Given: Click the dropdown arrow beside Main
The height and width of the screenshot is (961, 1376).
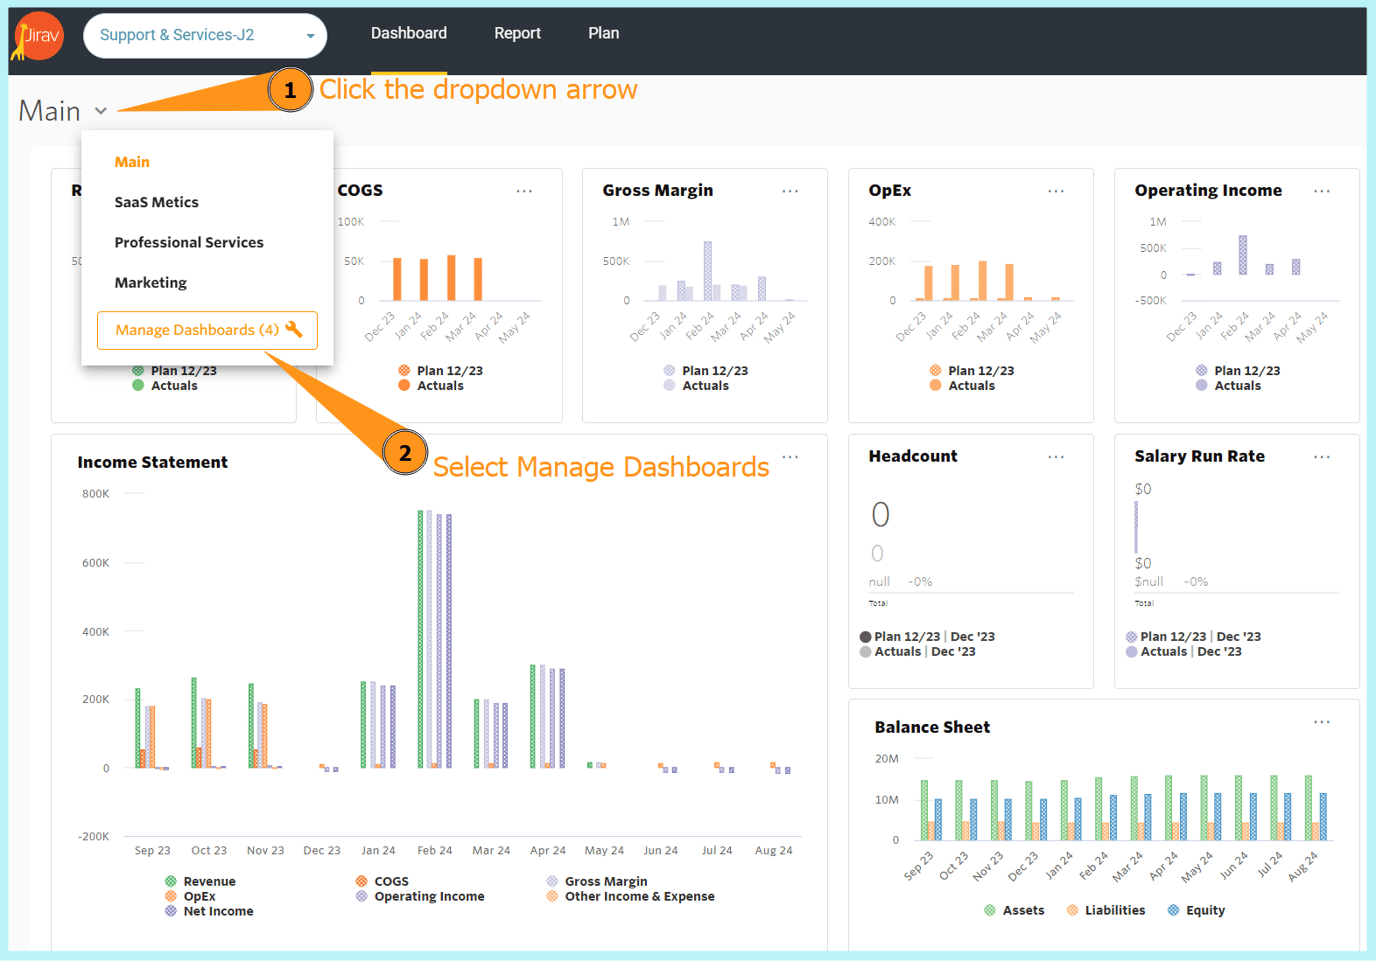Looking at the screenshot, I should pos(101,111).
